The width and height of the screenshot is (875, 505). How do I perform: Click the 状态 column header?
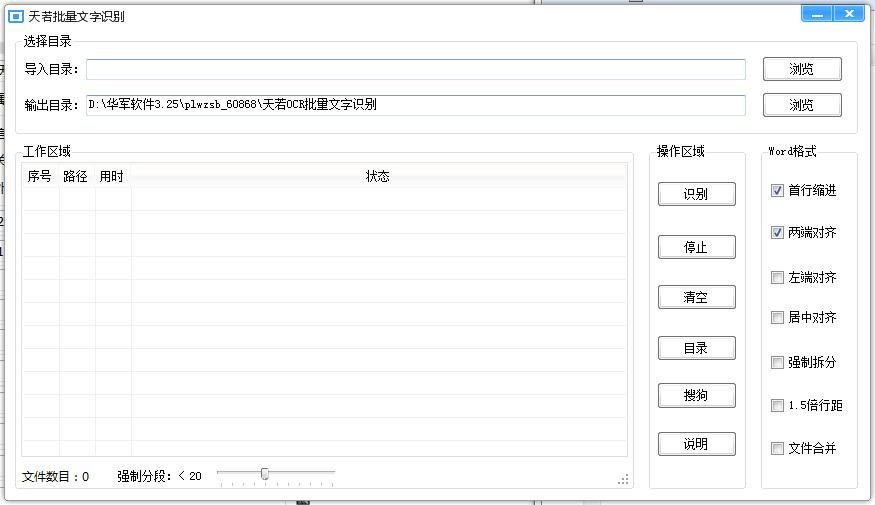click(x=377, y=177)
